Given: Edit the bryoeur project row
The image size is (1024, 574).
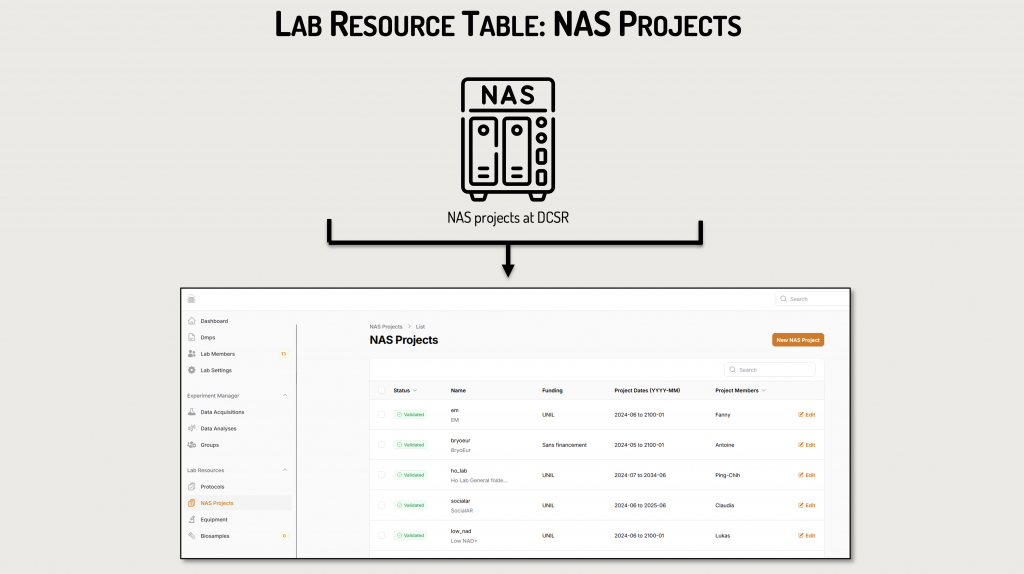Looking at the screenshot, I should pyautogui.click(x=806, y=445).
